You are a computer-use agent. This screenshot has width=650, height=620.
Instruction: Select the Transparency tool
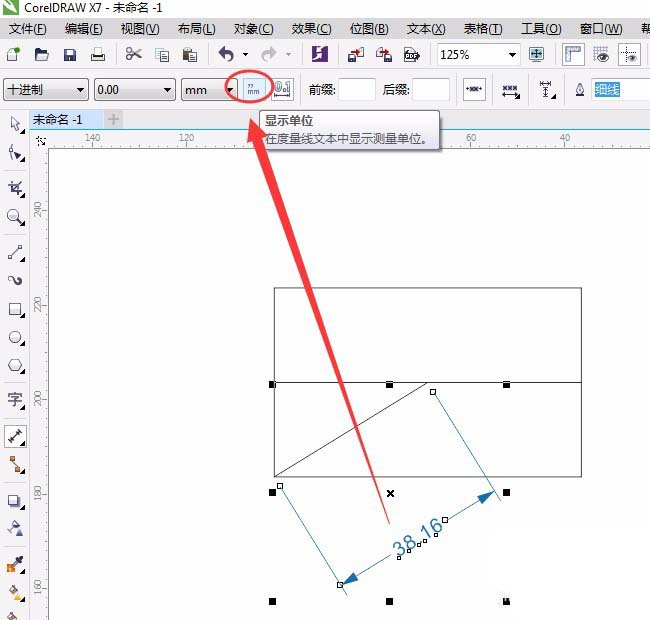(x=16, y=529)
